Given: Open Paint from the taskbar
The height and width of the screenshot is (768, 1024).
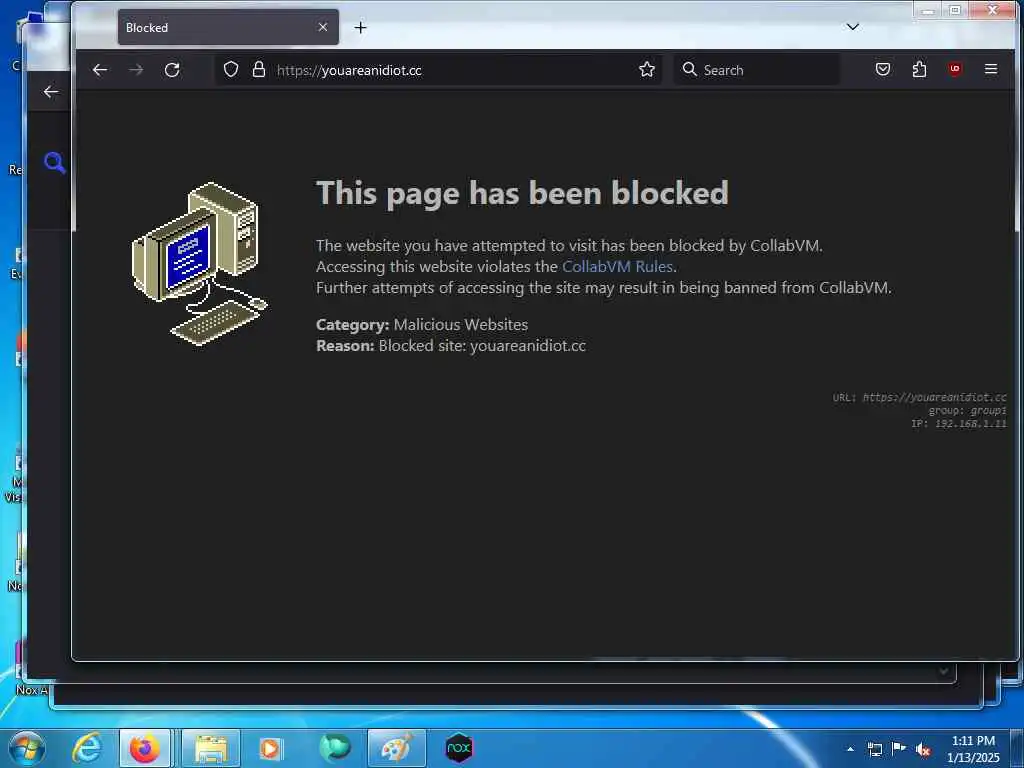Looking at the screenshot, I should (x=397, y=748).
